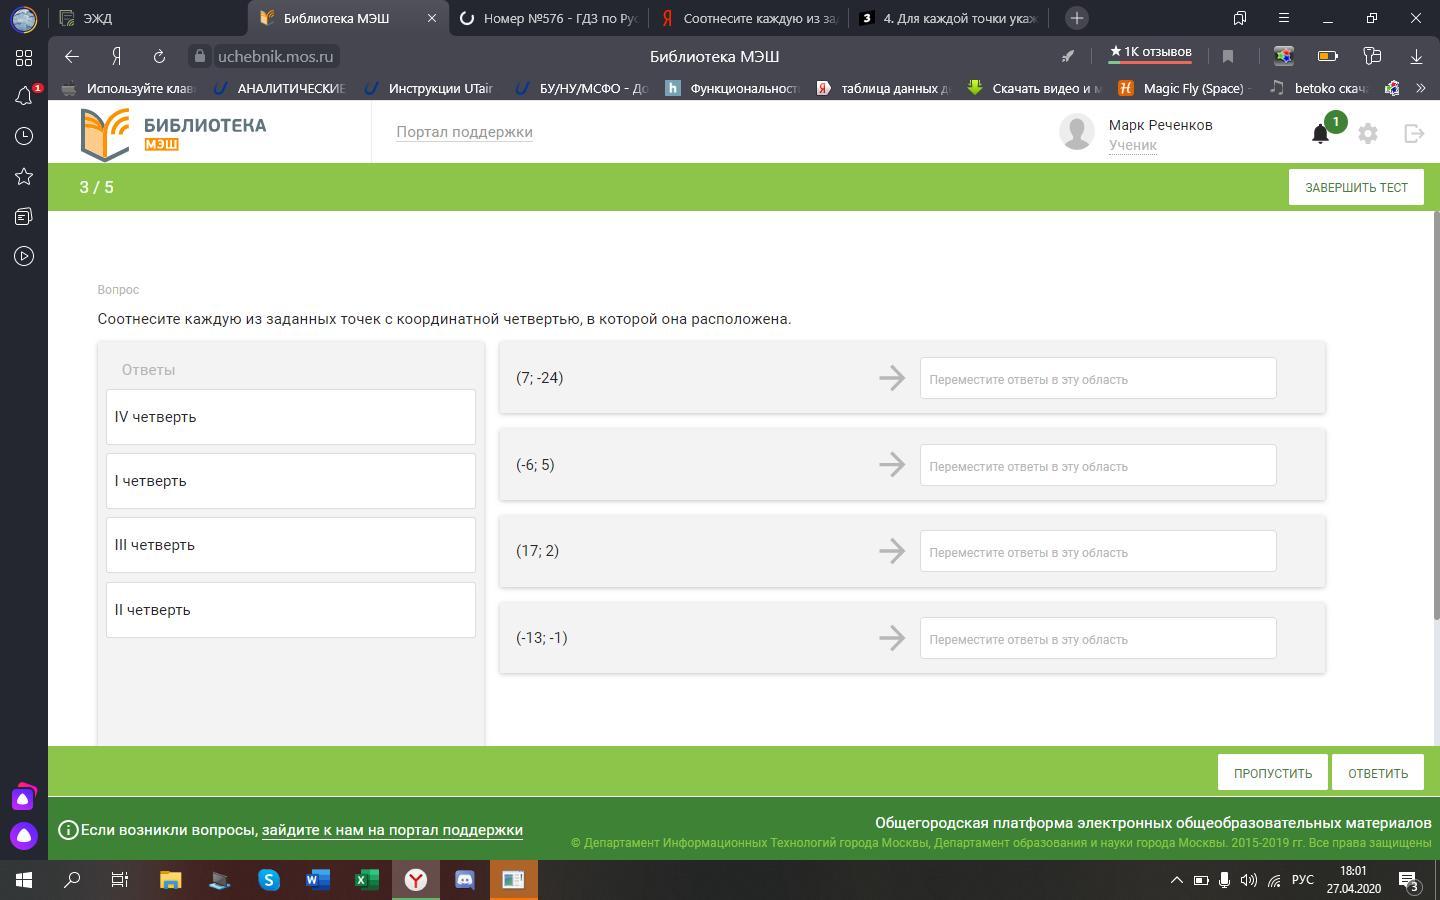Select the 'I четверть' answer card
The image size is (1440, 900).
(x=291, y=481)
